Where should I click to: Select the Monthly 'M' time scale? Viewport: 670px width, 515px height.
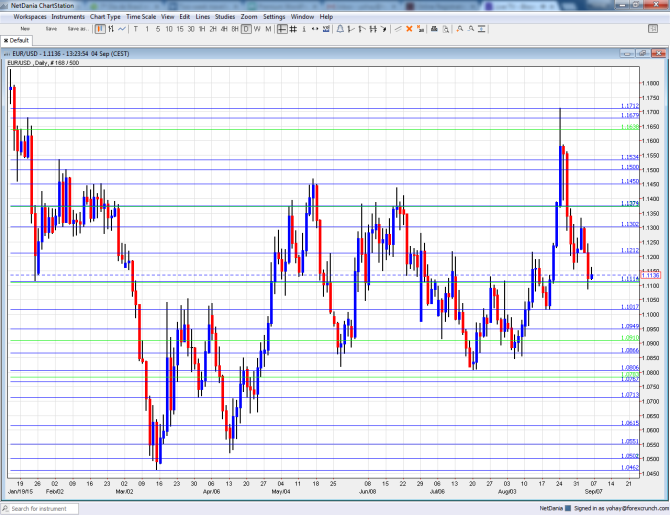[x=268, y=29]
